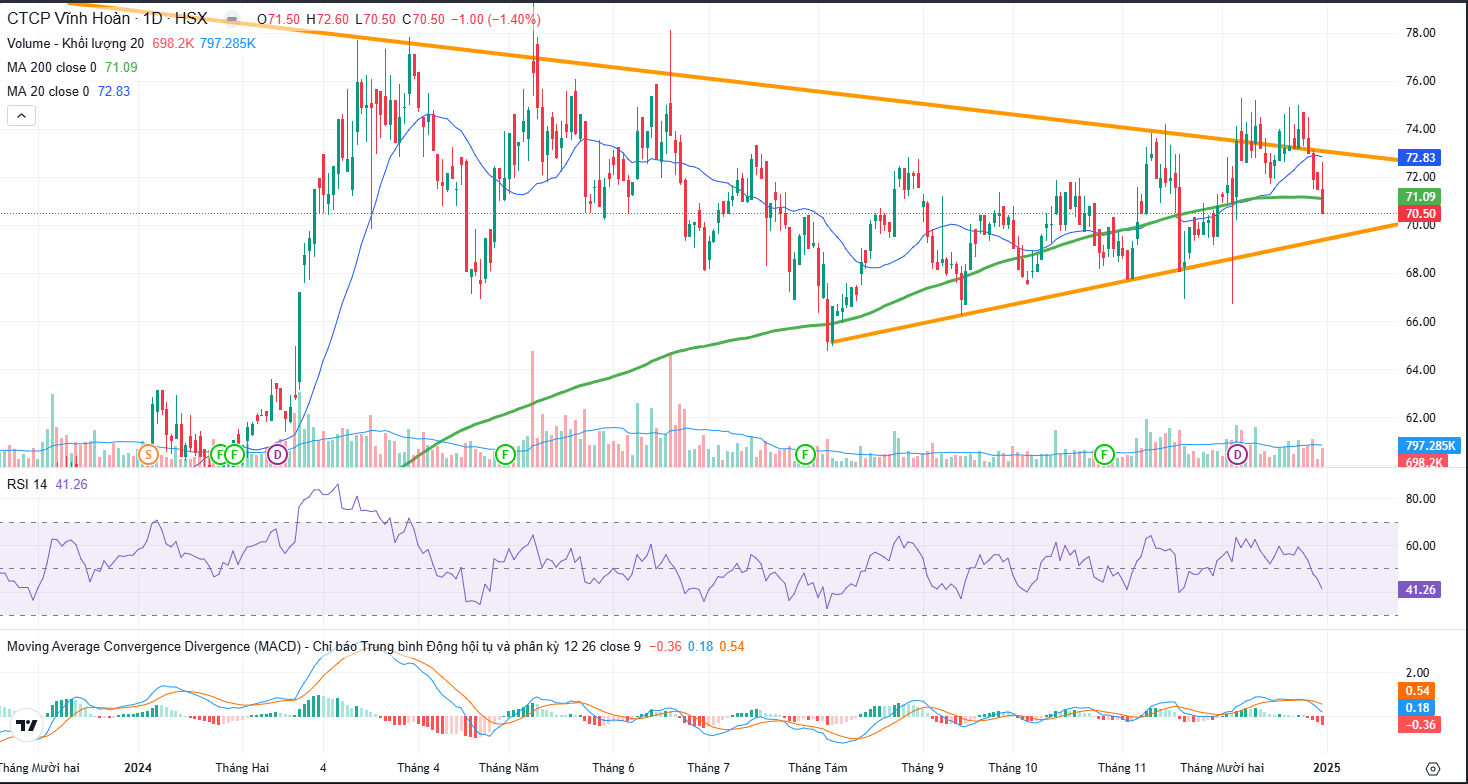Click the red -0.36 histogram axis label
The image size is (1468, 784).
[1421, 725]
